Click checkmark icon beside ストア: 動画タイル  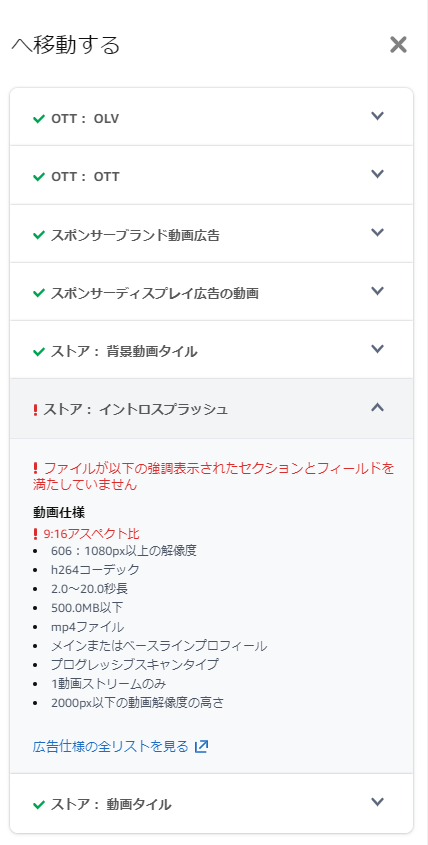(x=39, y=805)
